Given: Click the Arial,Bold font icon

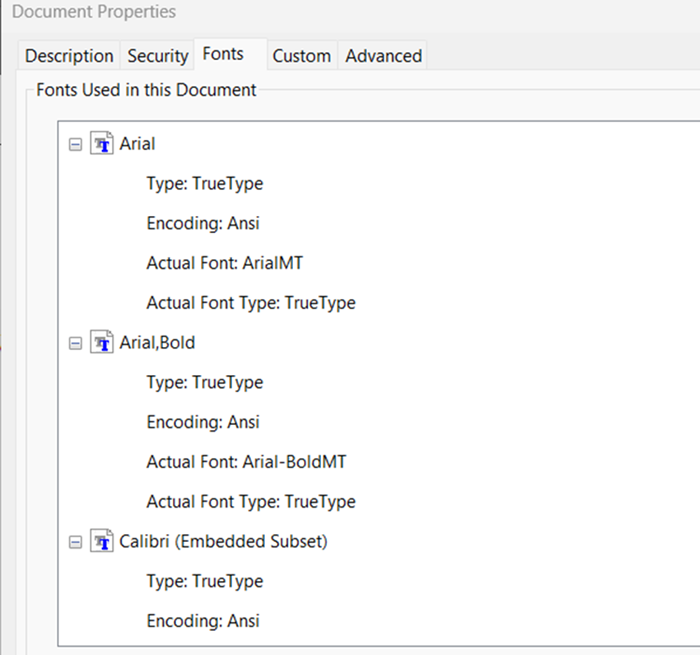Looking at the screenshot, I should pyautogui.click(x=103, y=343).
